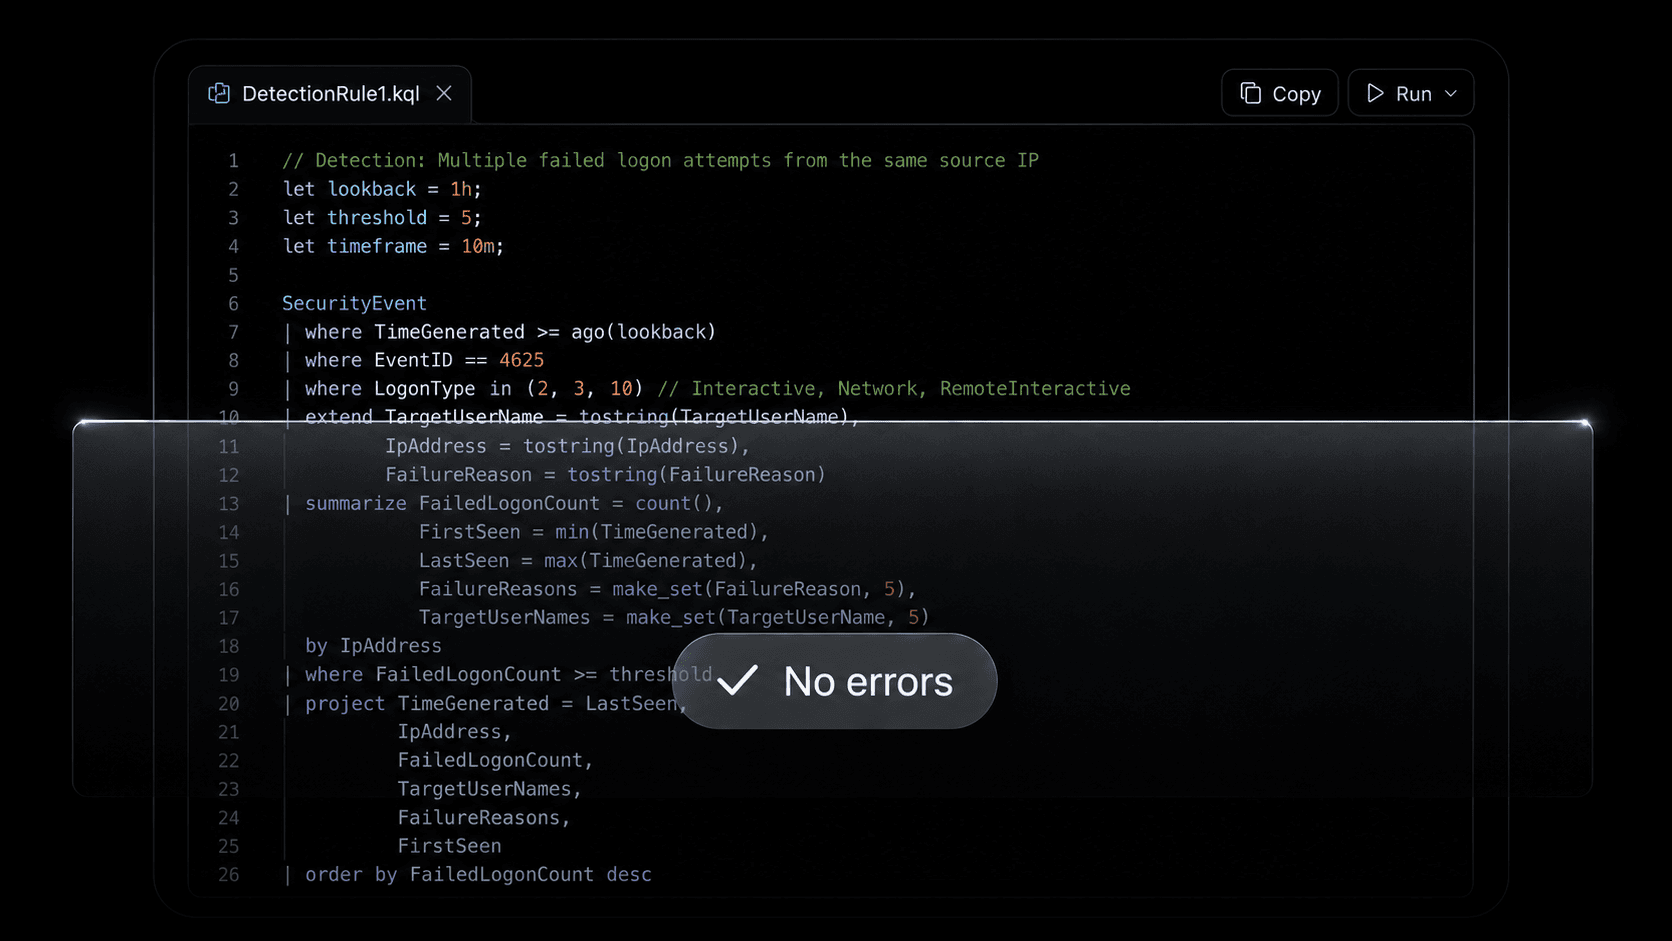Screen dimensions: 1672x941
Task: Click 'FailedLogonCount >=' on line 19
Action: tap(486, 674)
